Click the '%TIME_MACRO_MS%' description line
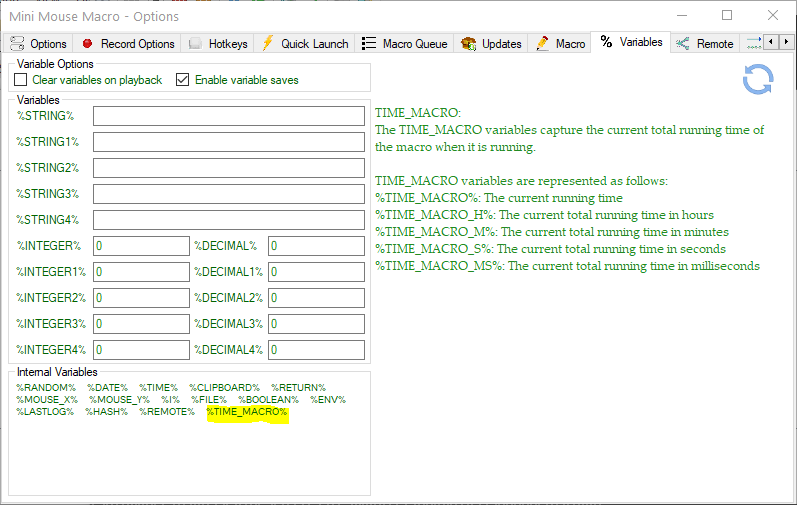This screenshot has height=505, width=797. pyautogui.click(x=567, y=266)
